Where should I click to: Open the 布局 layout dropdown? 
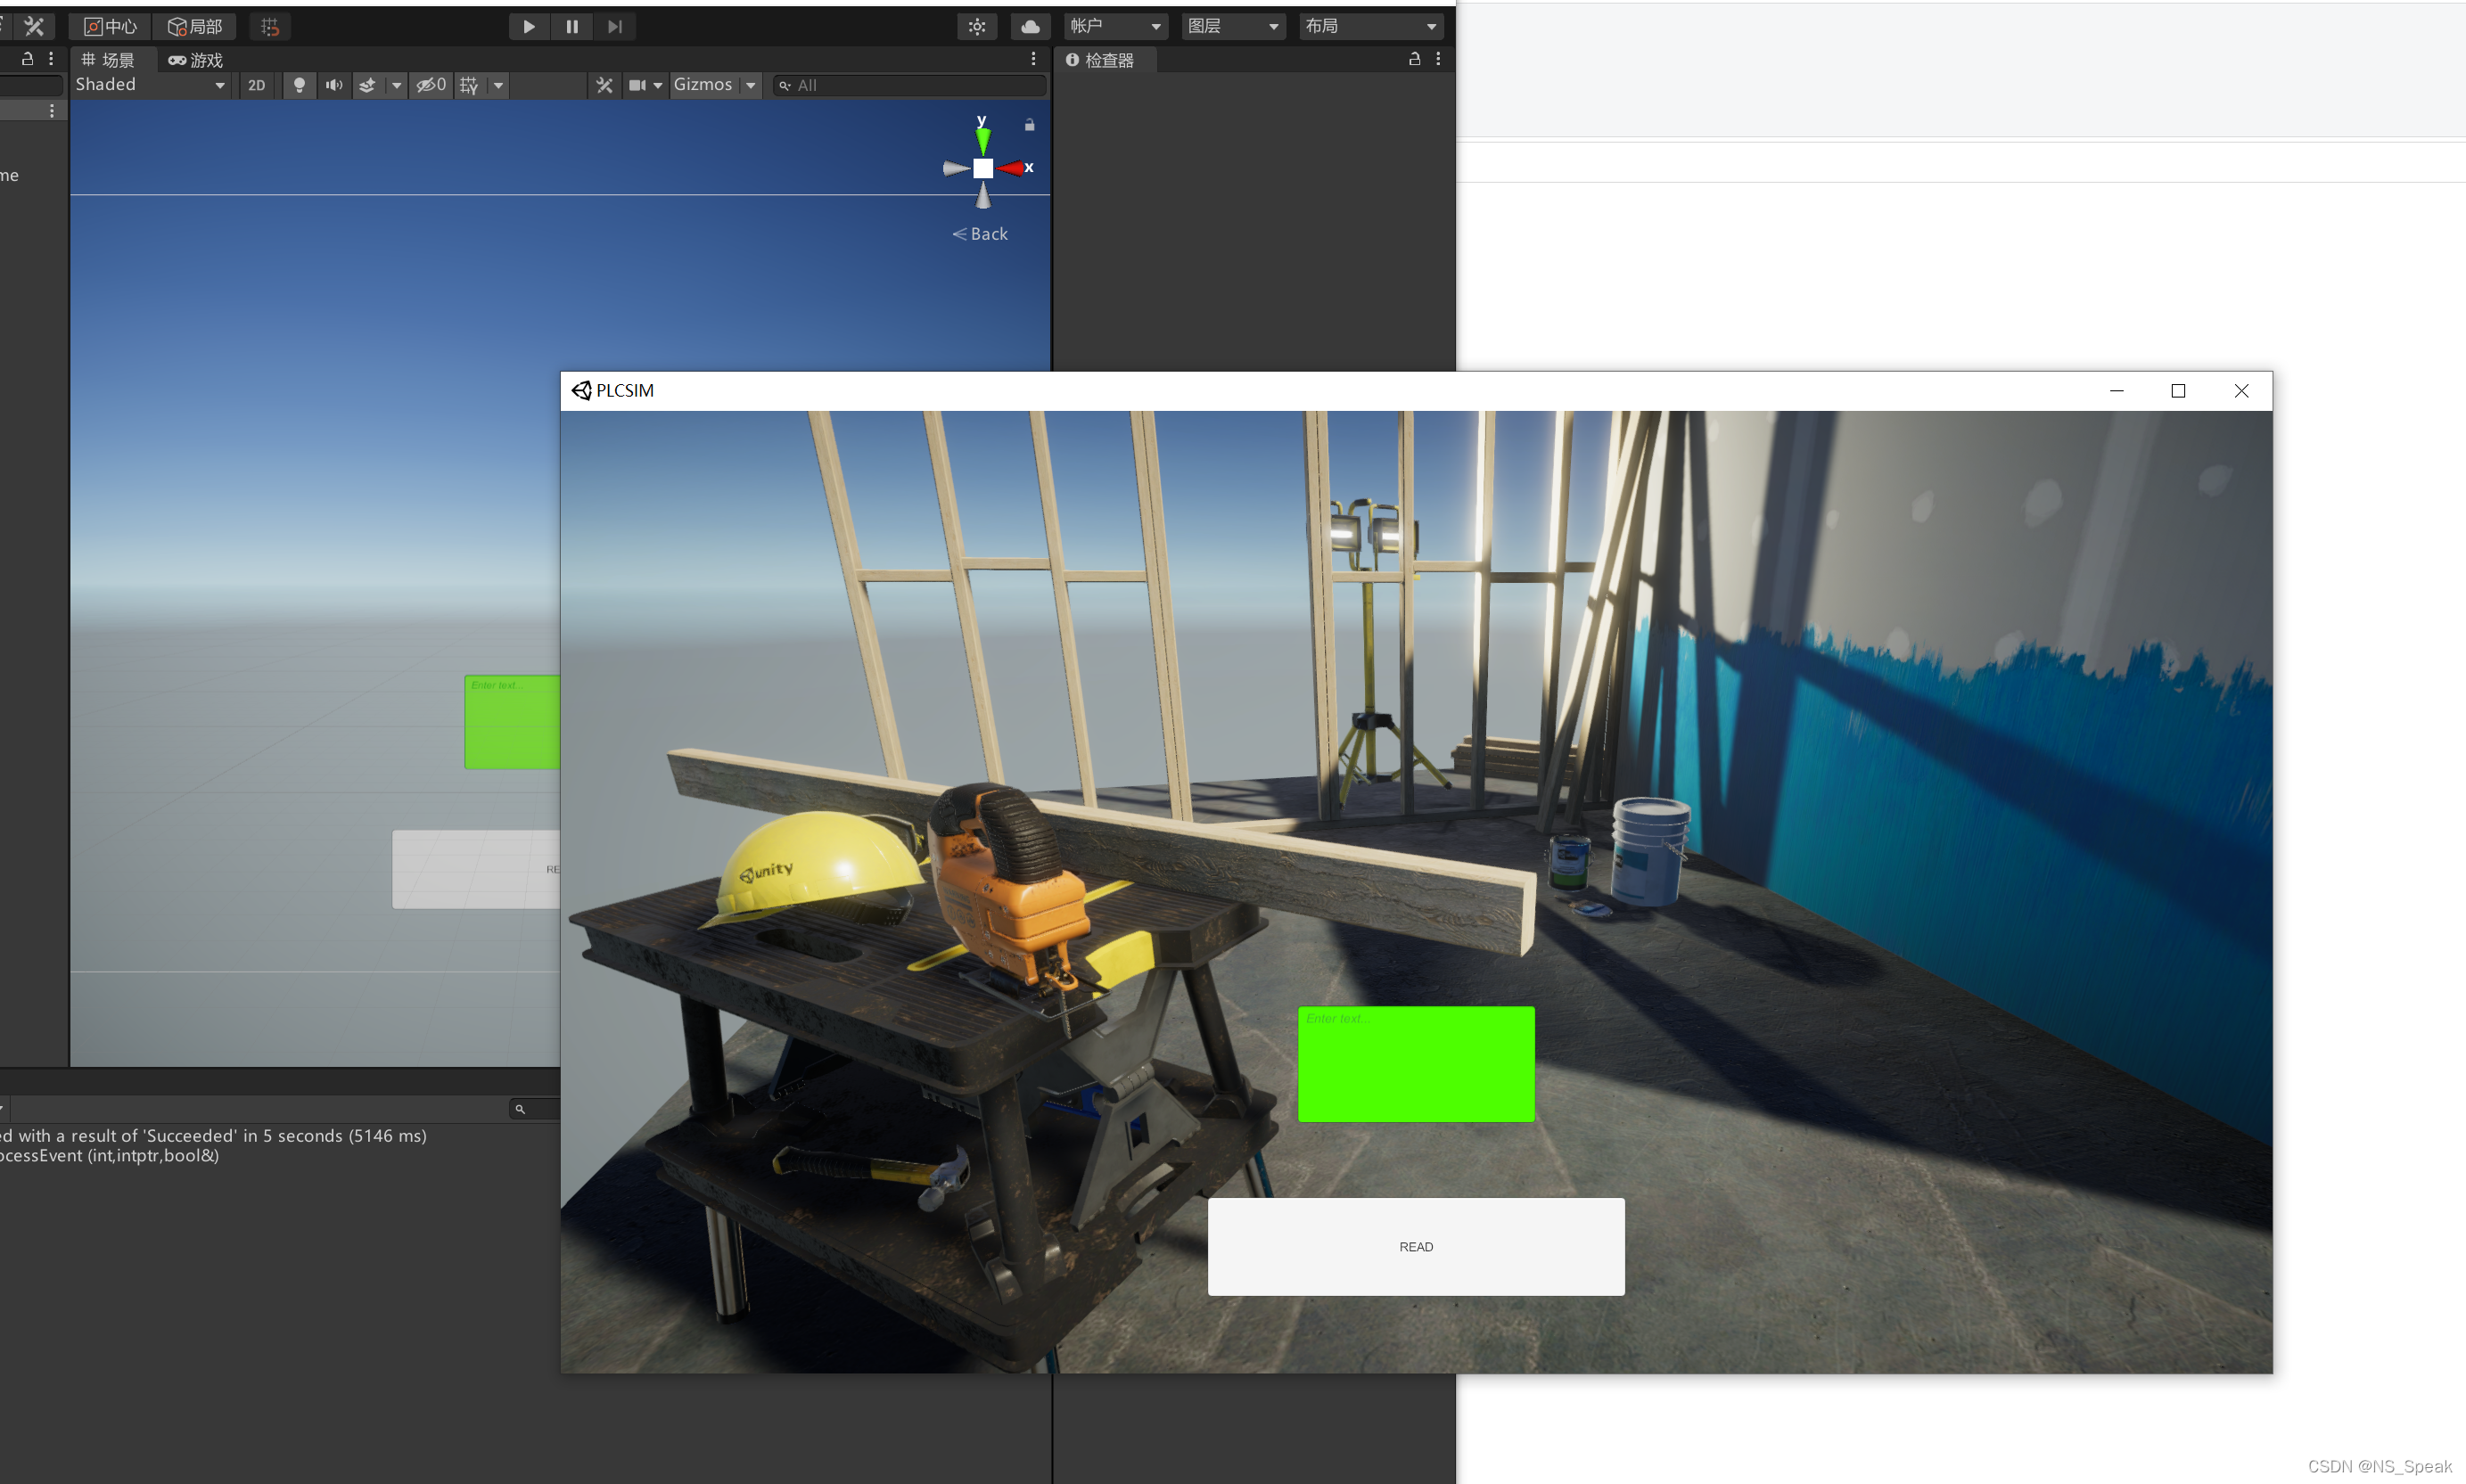click(1370, 27)
